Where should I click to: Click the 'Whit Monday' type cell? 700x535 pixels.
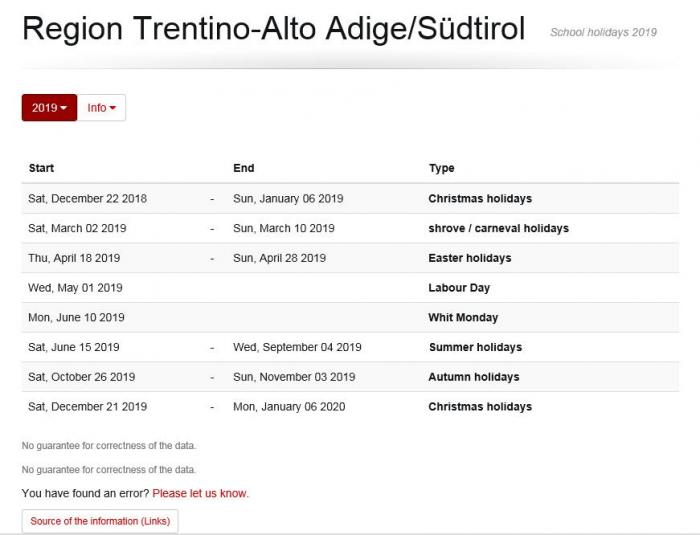point(463,318)
